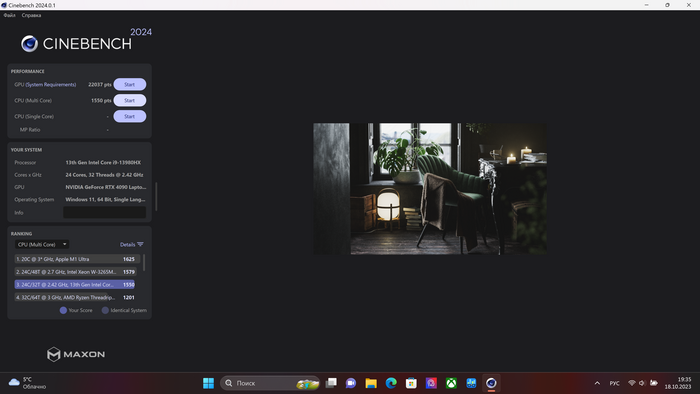Select the Intel Xeon W-3265M ranking entry
This screenshot has width=700, height=394.
75,272
